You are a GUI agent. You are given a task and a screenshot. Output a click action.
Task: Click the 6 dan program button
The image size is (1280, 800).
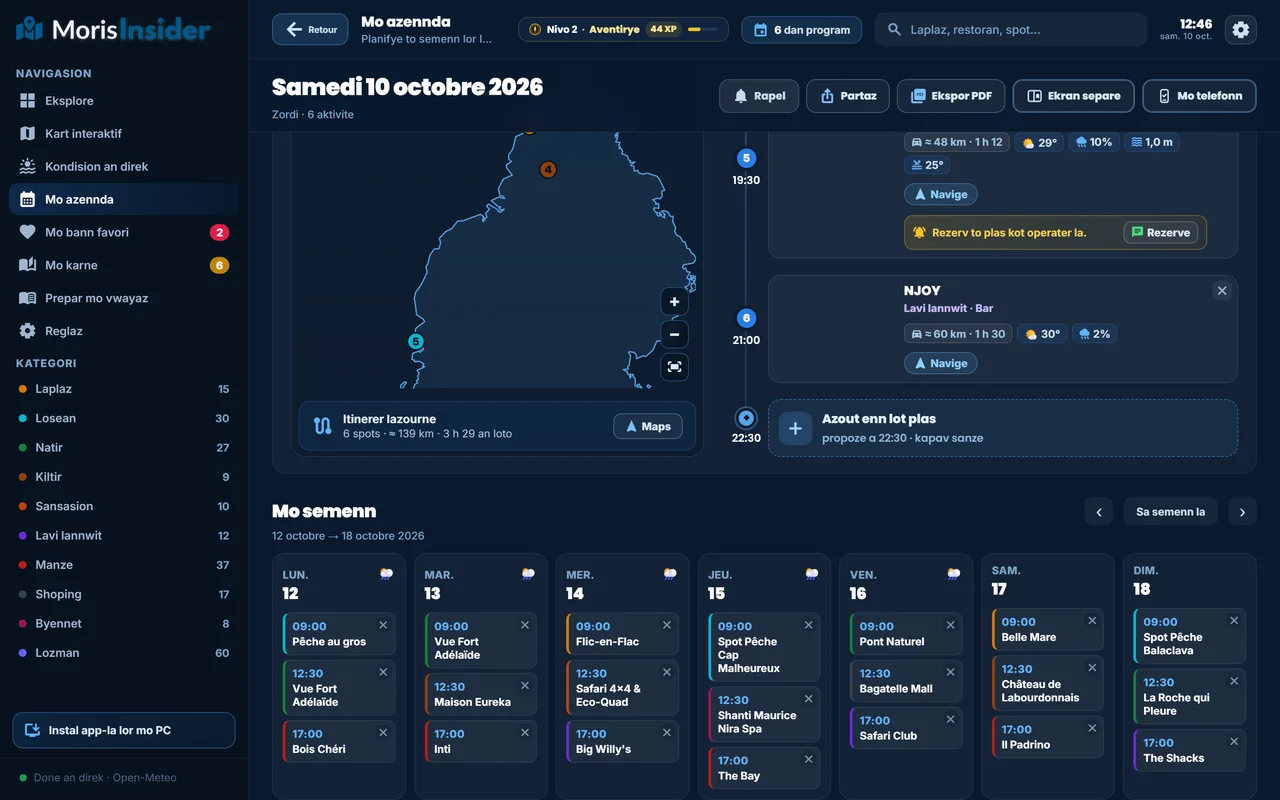[x=802, y=30]
